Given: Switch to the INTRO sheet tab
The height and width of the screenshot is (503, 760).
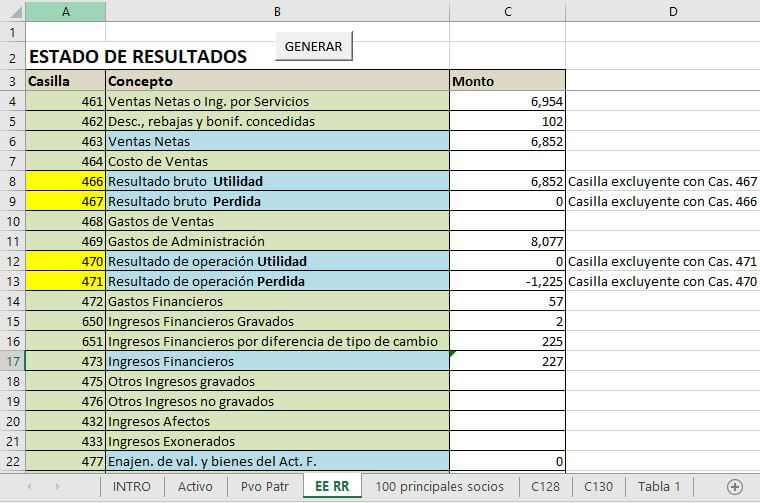Looking at the screenshot, I should click(x=132, y=487).
